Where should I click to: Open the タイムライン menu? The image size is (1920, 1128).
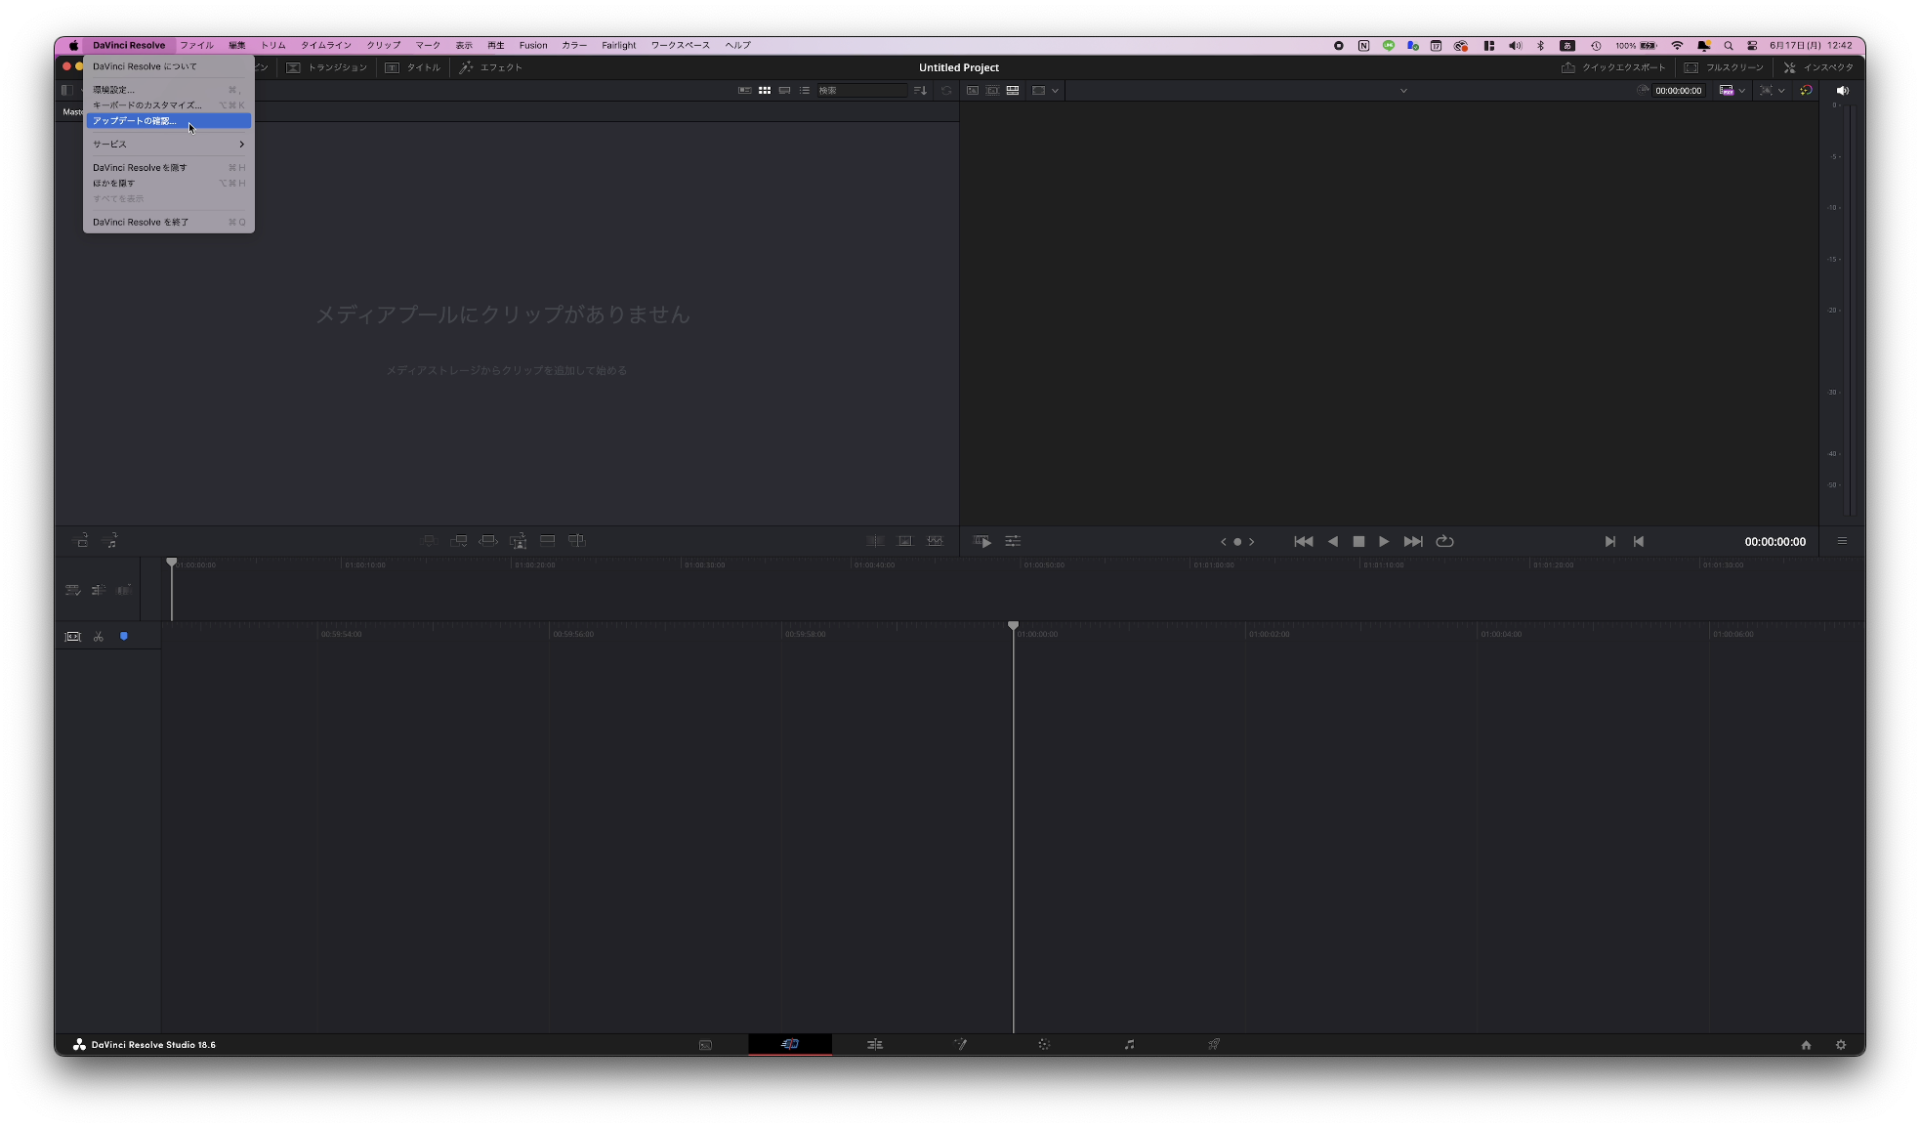tap(325, 45)
